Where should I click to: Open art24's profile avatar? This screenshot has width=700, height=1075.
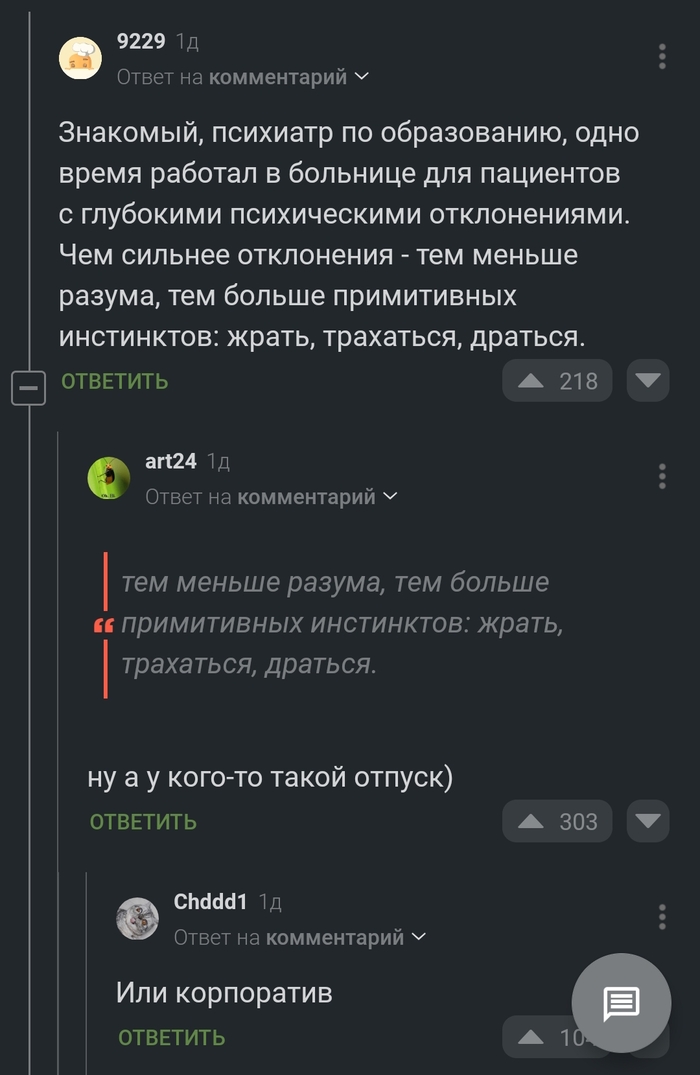(x=107, y=479)
